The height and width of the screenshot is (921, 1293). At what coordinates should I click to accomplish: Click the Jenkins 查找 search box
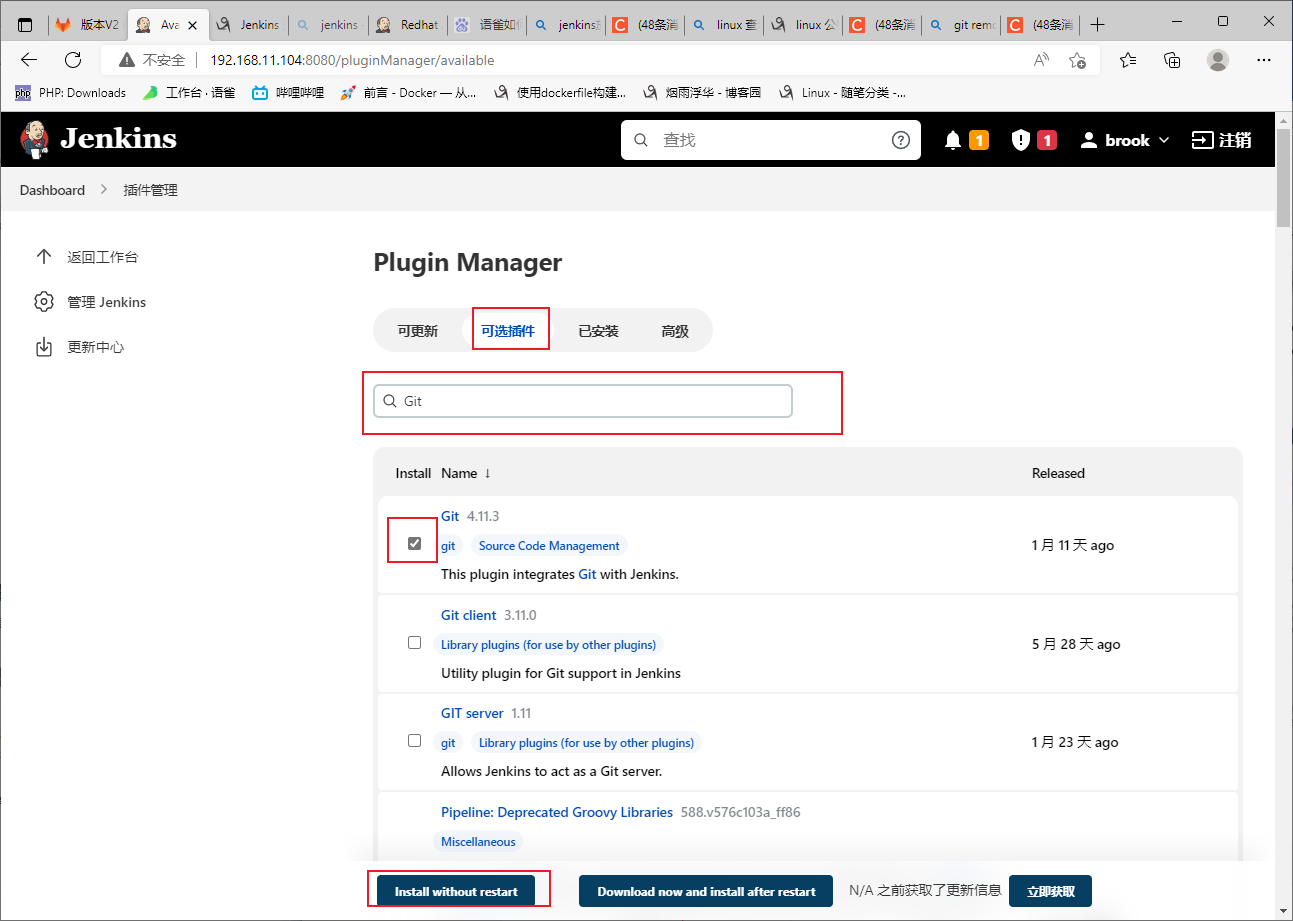[770, 140]
